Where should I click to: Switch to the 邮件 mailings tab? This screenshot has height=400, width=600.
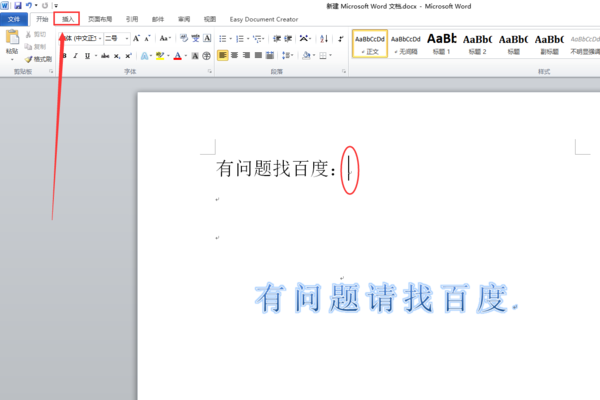coord(158,19)
